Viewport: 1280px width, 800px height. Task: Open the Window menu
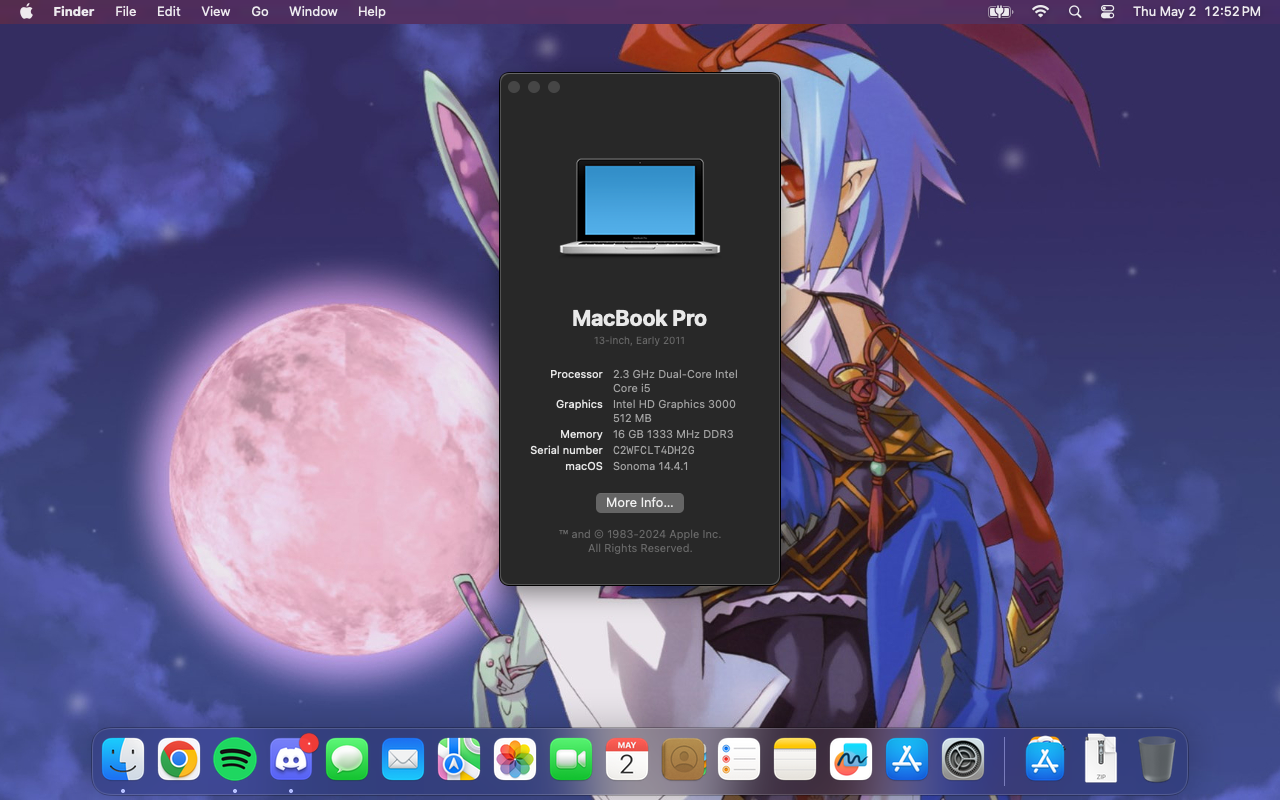[x=313, y=12]
